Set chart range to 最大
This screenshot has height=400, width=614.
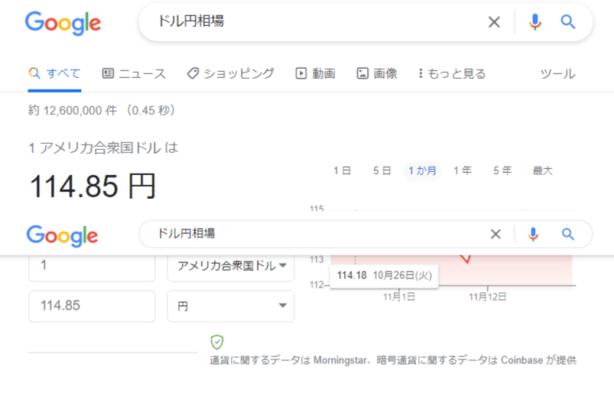pos(543,171)
